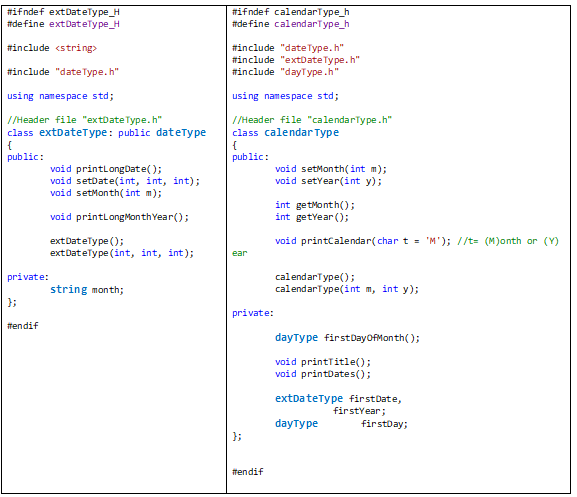Image resolution: width=577 pixels, height=497 pixels.
Task: Click 'extDateType(int, int, int);' constructor line
Action: (x=122, y=253)
